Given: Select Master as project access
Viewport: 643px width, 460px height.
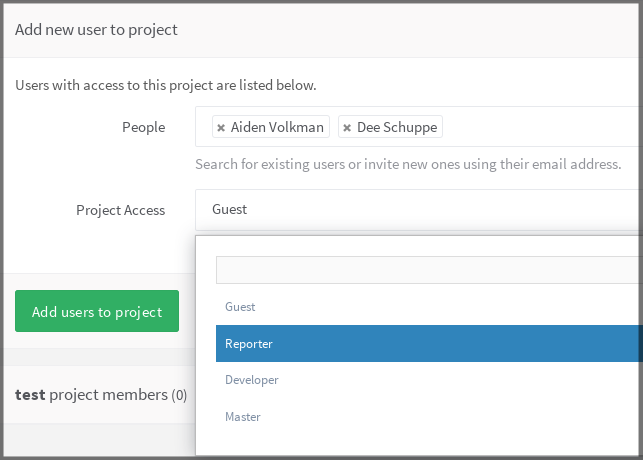Looking at the screenshot, I should click(243, 417).
